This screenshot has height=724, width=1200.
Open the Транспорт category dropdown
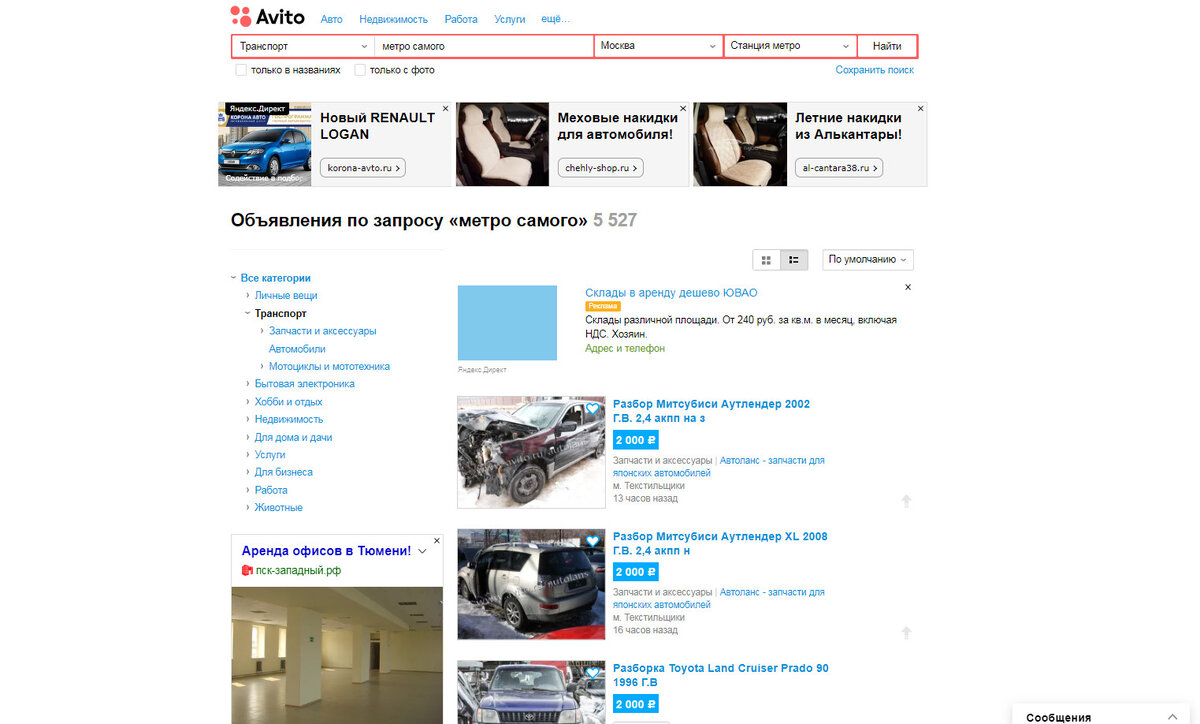pyautogui.click(x=304, y=46)
